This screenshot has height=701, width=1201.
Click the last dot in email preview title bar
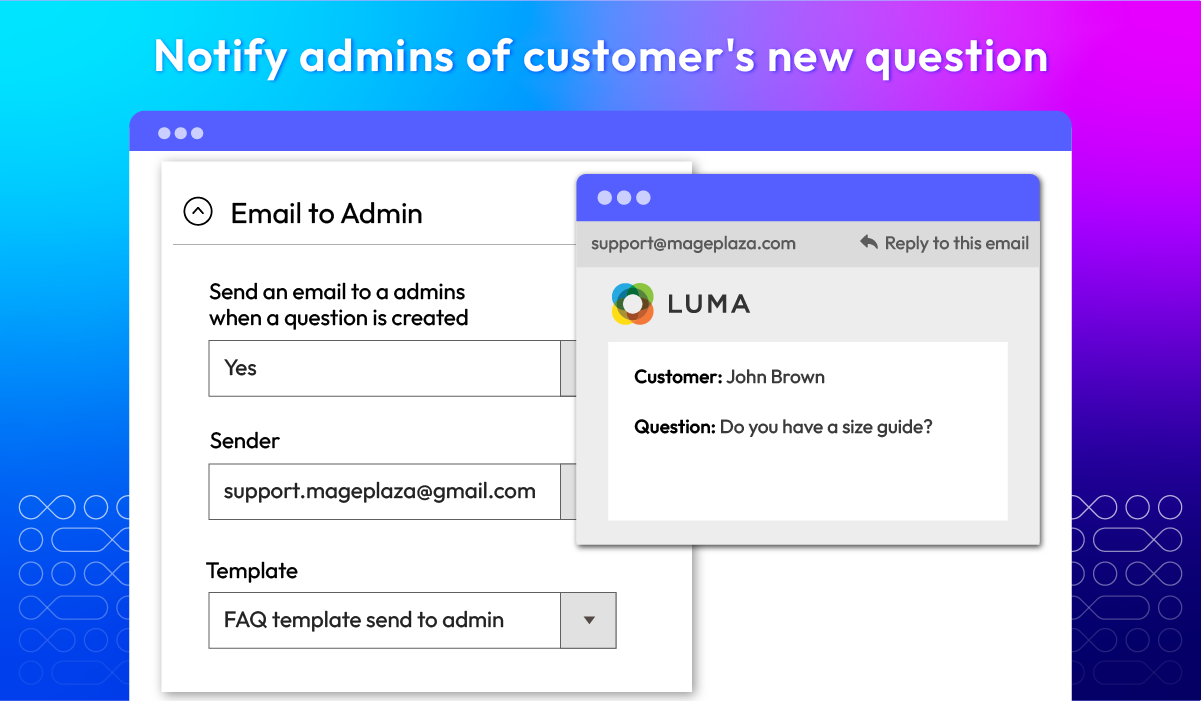tap(644, 198)
